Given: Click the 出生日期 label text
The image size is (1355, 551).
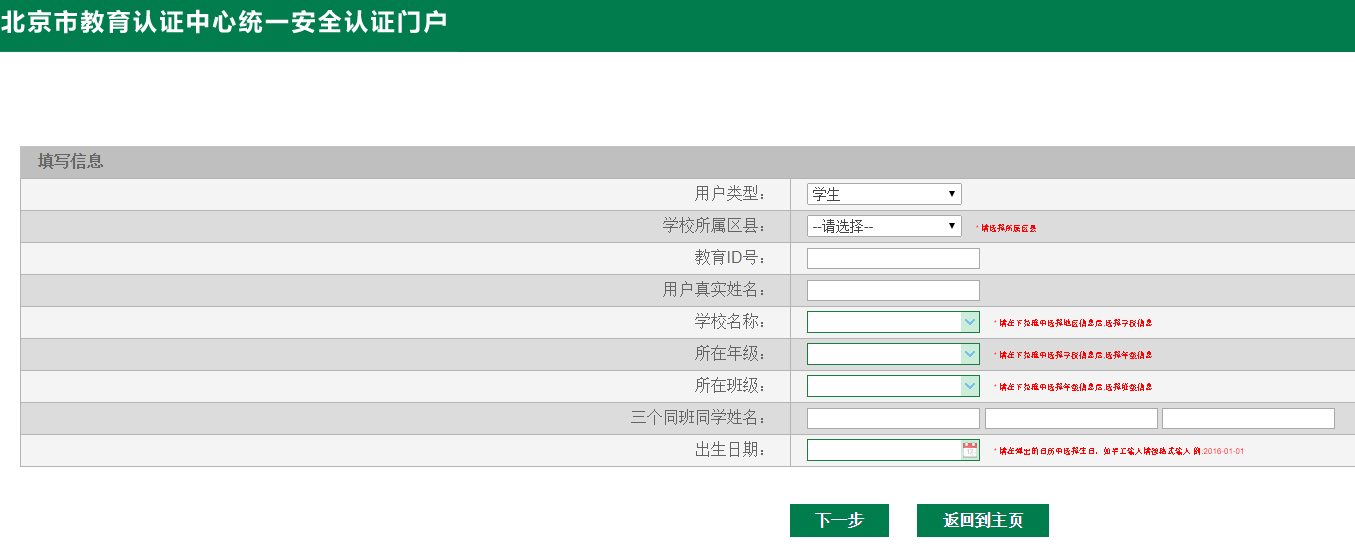Looking at the screenshot, I should pos(730,450).
